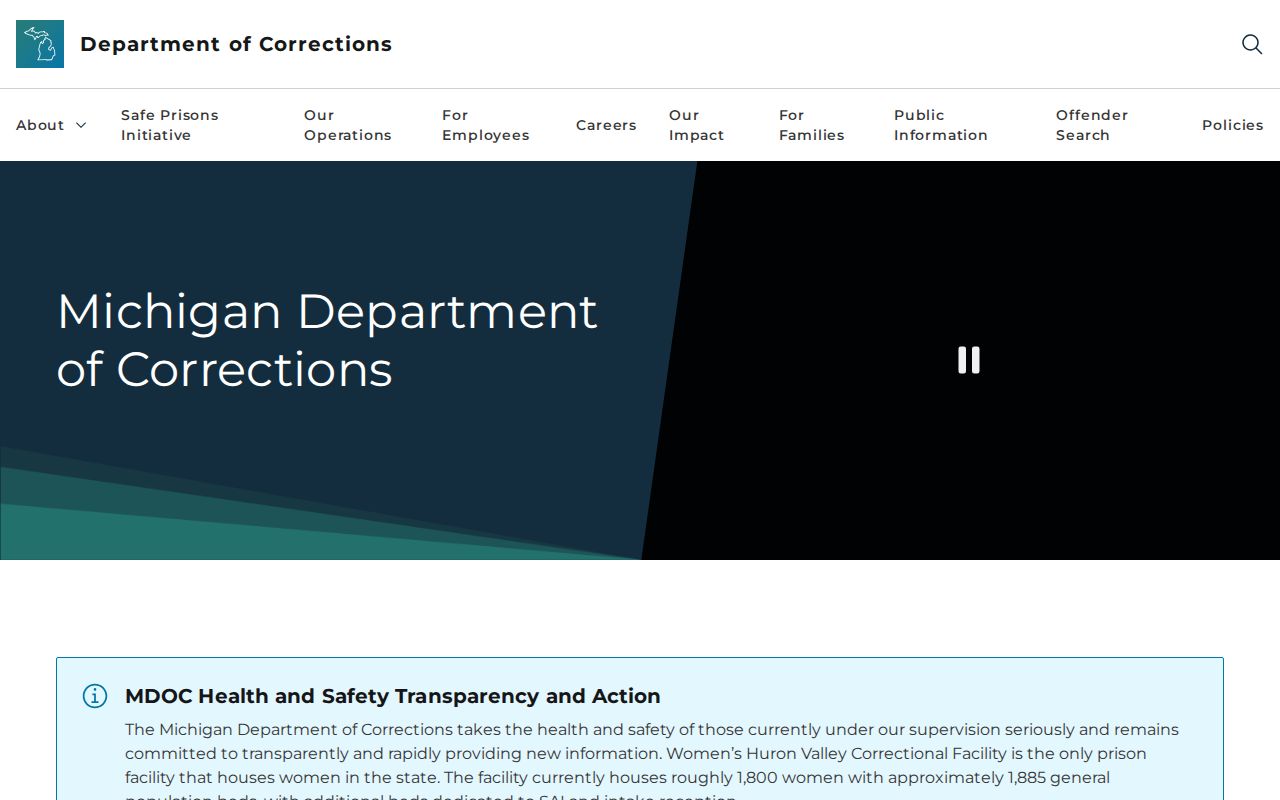This screenshot has height=800, width=1280.
Task: Click MDOC Health and Safety Transparency heading
Action: (x=393, y=696)
